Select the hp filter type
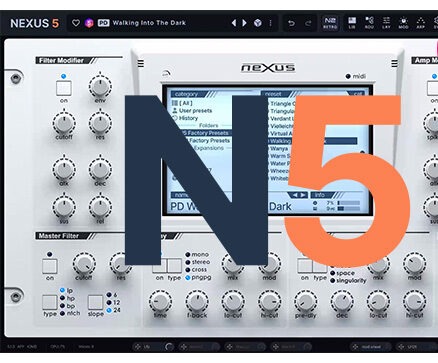Image resolution: width=438 pixels, height=363 pixels. pos(67,298)
